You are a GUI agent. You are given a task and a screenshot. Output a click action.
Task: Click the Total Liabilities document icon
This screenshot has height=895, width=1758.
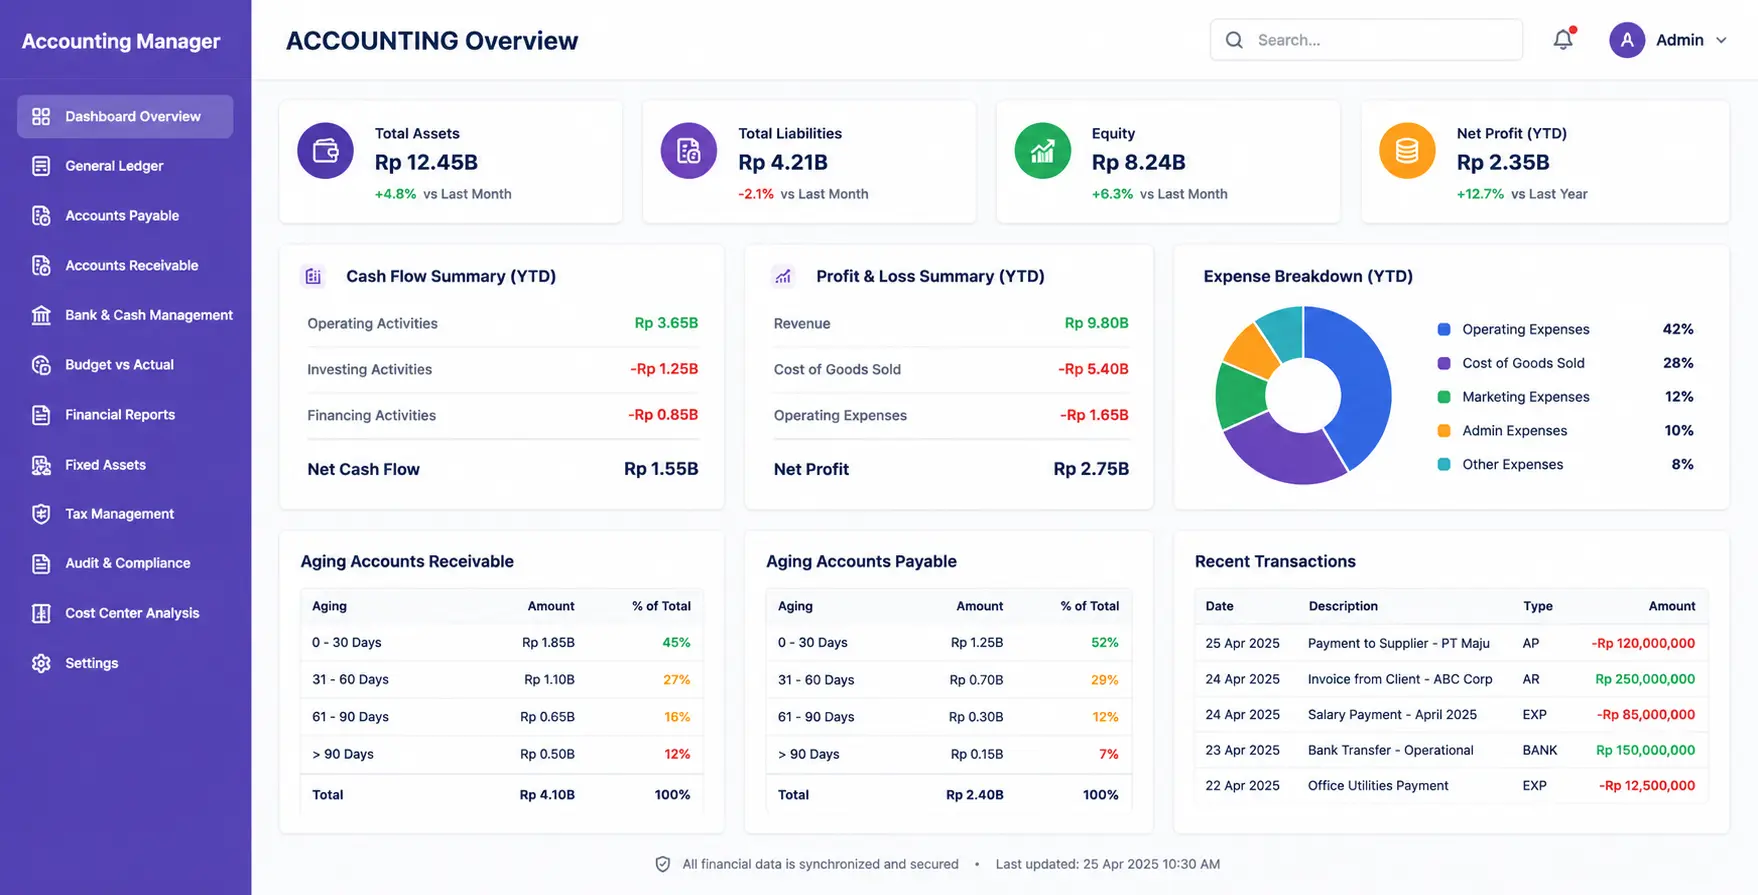[x=689, y=151]
